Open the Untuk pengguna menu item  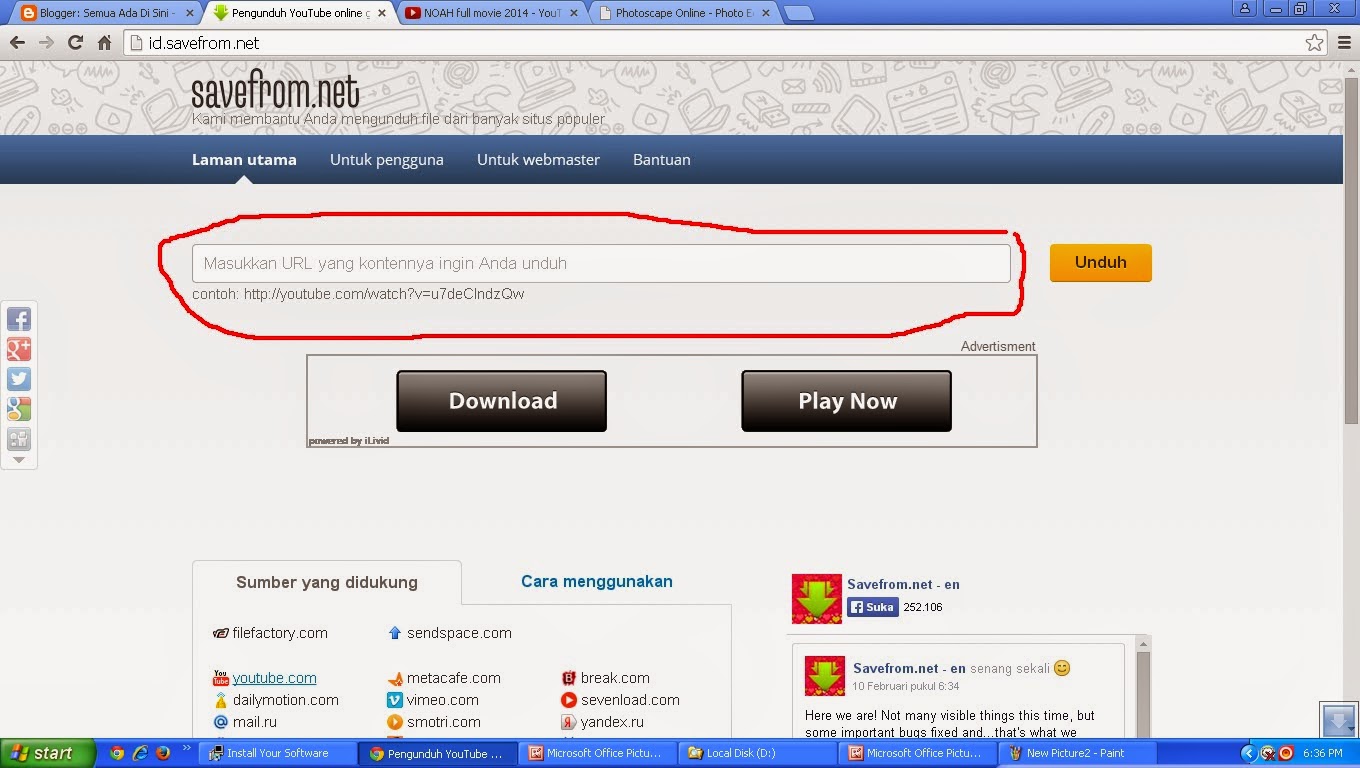(x=387, y=159)
